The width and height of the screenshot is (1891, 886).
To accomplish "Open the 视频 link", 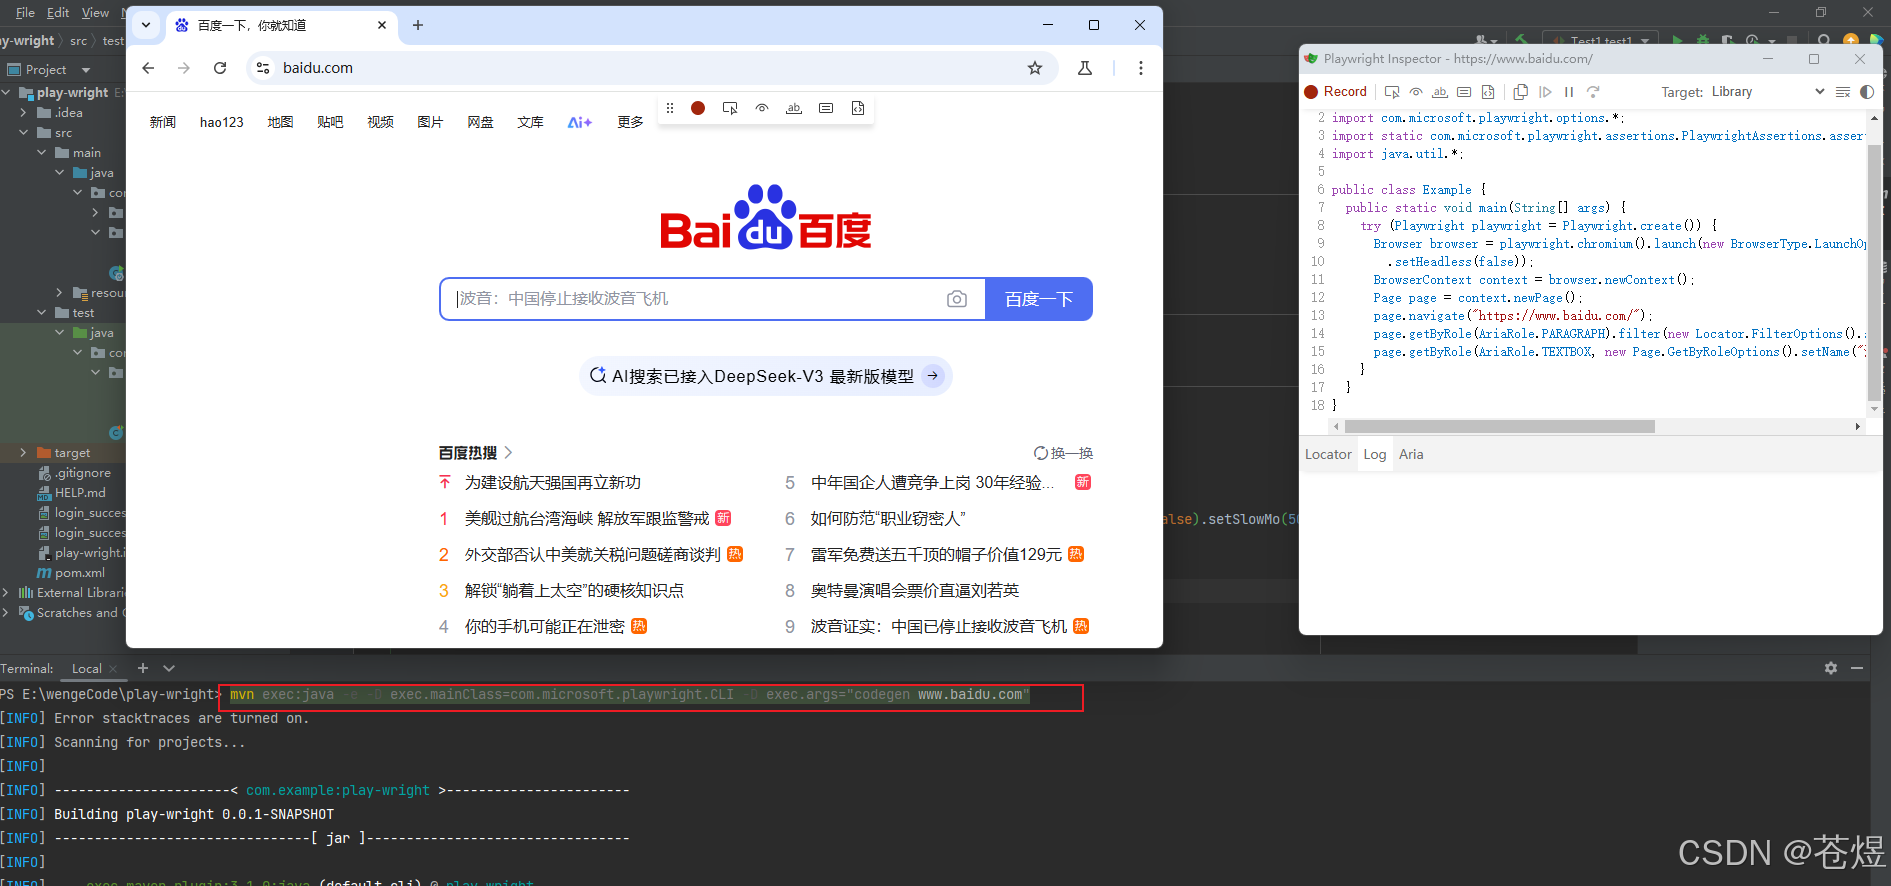I will [380, 122].
